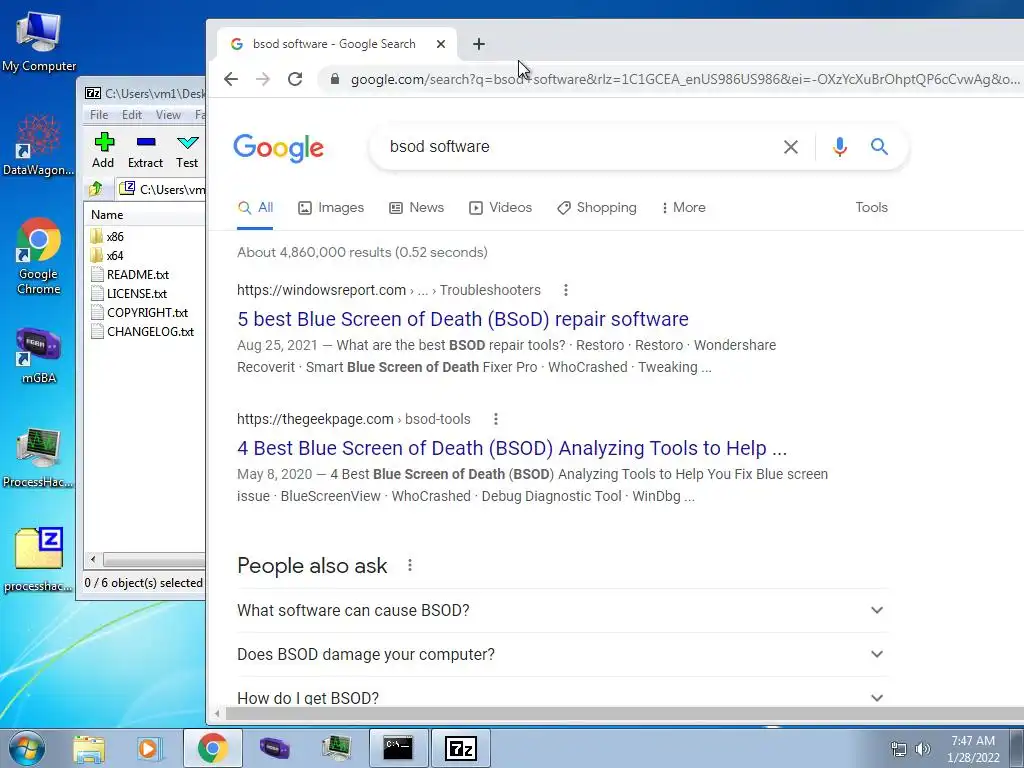Select the All results tab
The height and width of the screenshot is (768, 1024).
[x=255, y=208]
